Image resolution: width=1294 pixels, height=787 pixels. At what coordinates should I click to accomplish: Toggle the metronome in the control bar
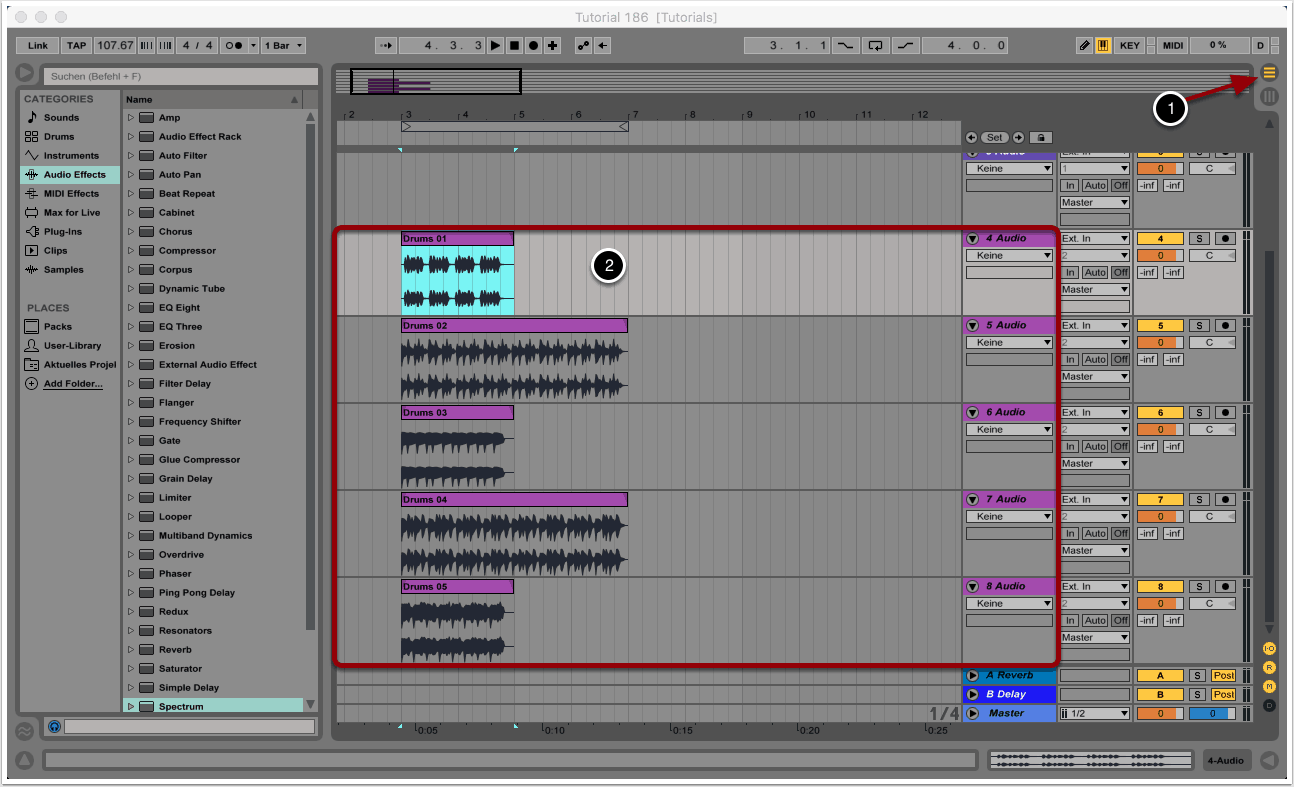point(233,46)
